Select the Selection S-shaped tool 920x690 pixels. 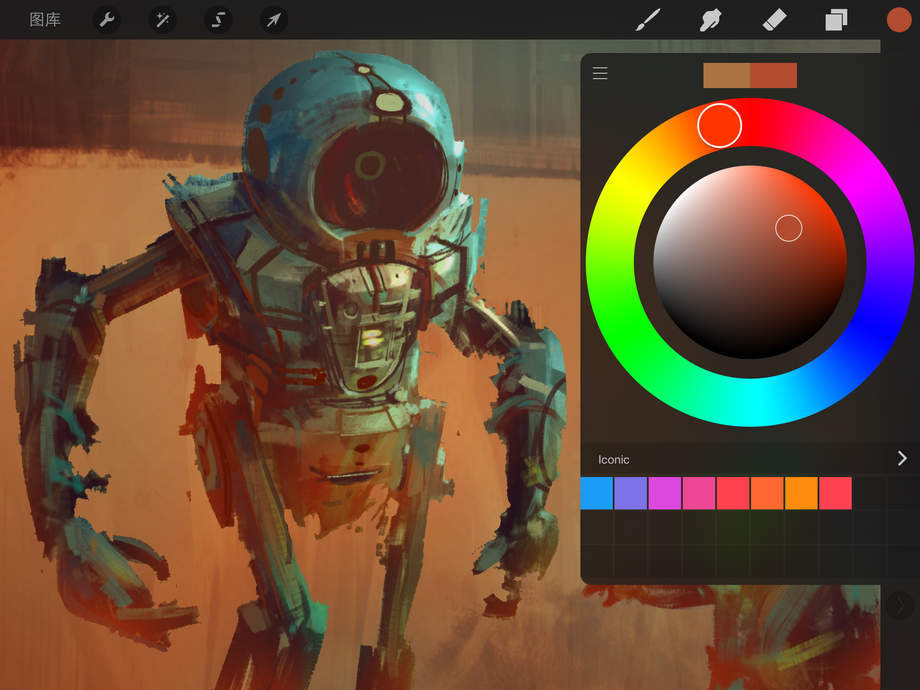218,20
